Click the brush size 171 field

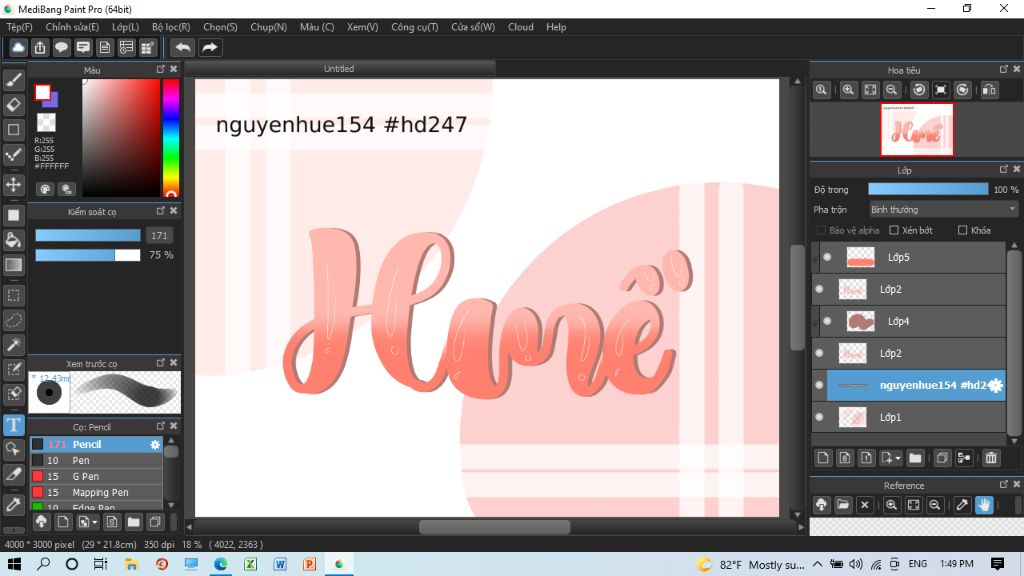pyautogui.click(x=159, y=236)
